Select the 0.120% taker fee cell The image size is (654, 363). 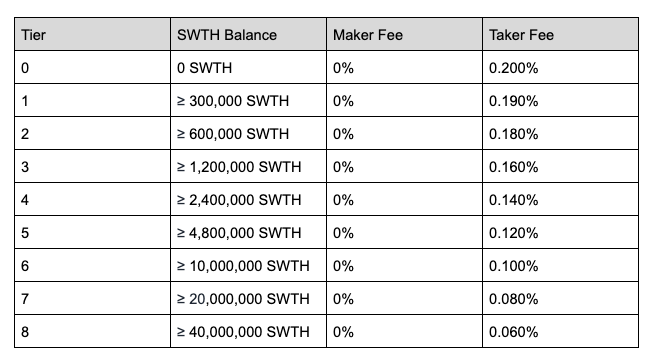click(561, 232)
